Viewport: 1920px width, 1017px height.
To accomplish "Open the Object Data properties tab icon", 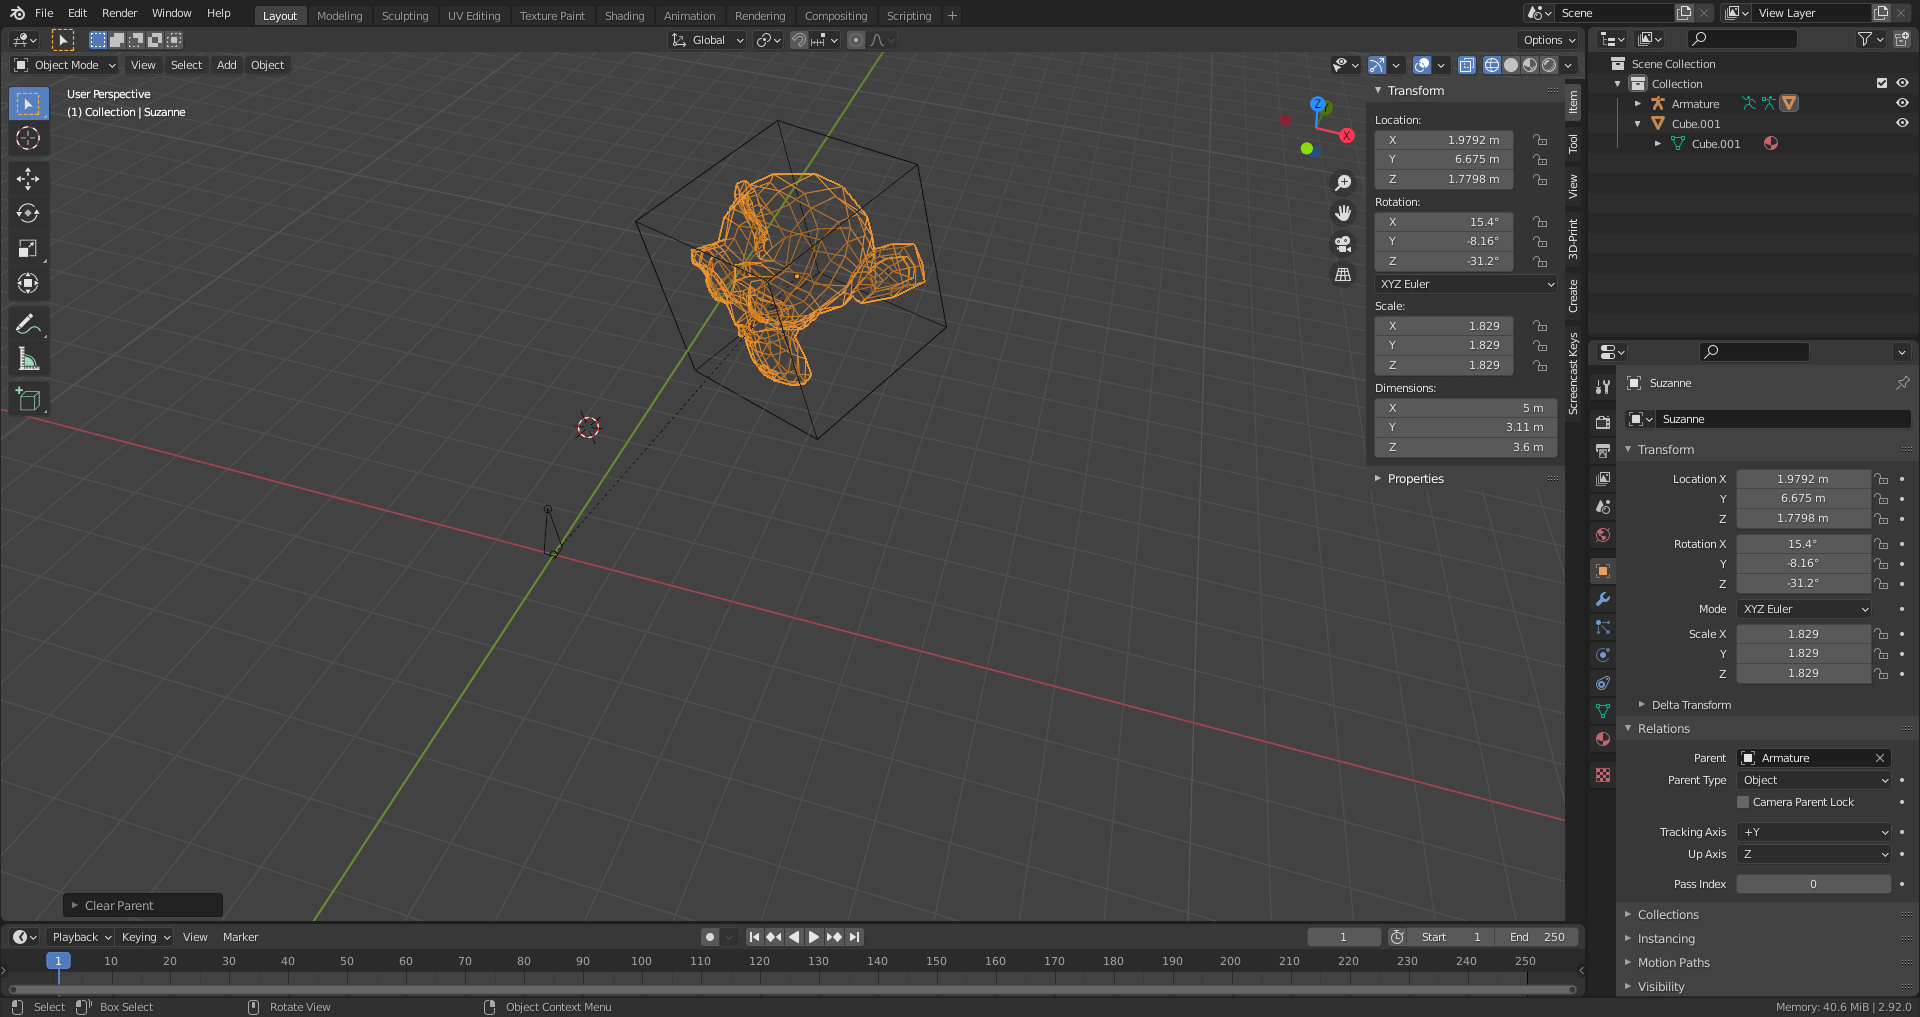I will click(1603, 711).
